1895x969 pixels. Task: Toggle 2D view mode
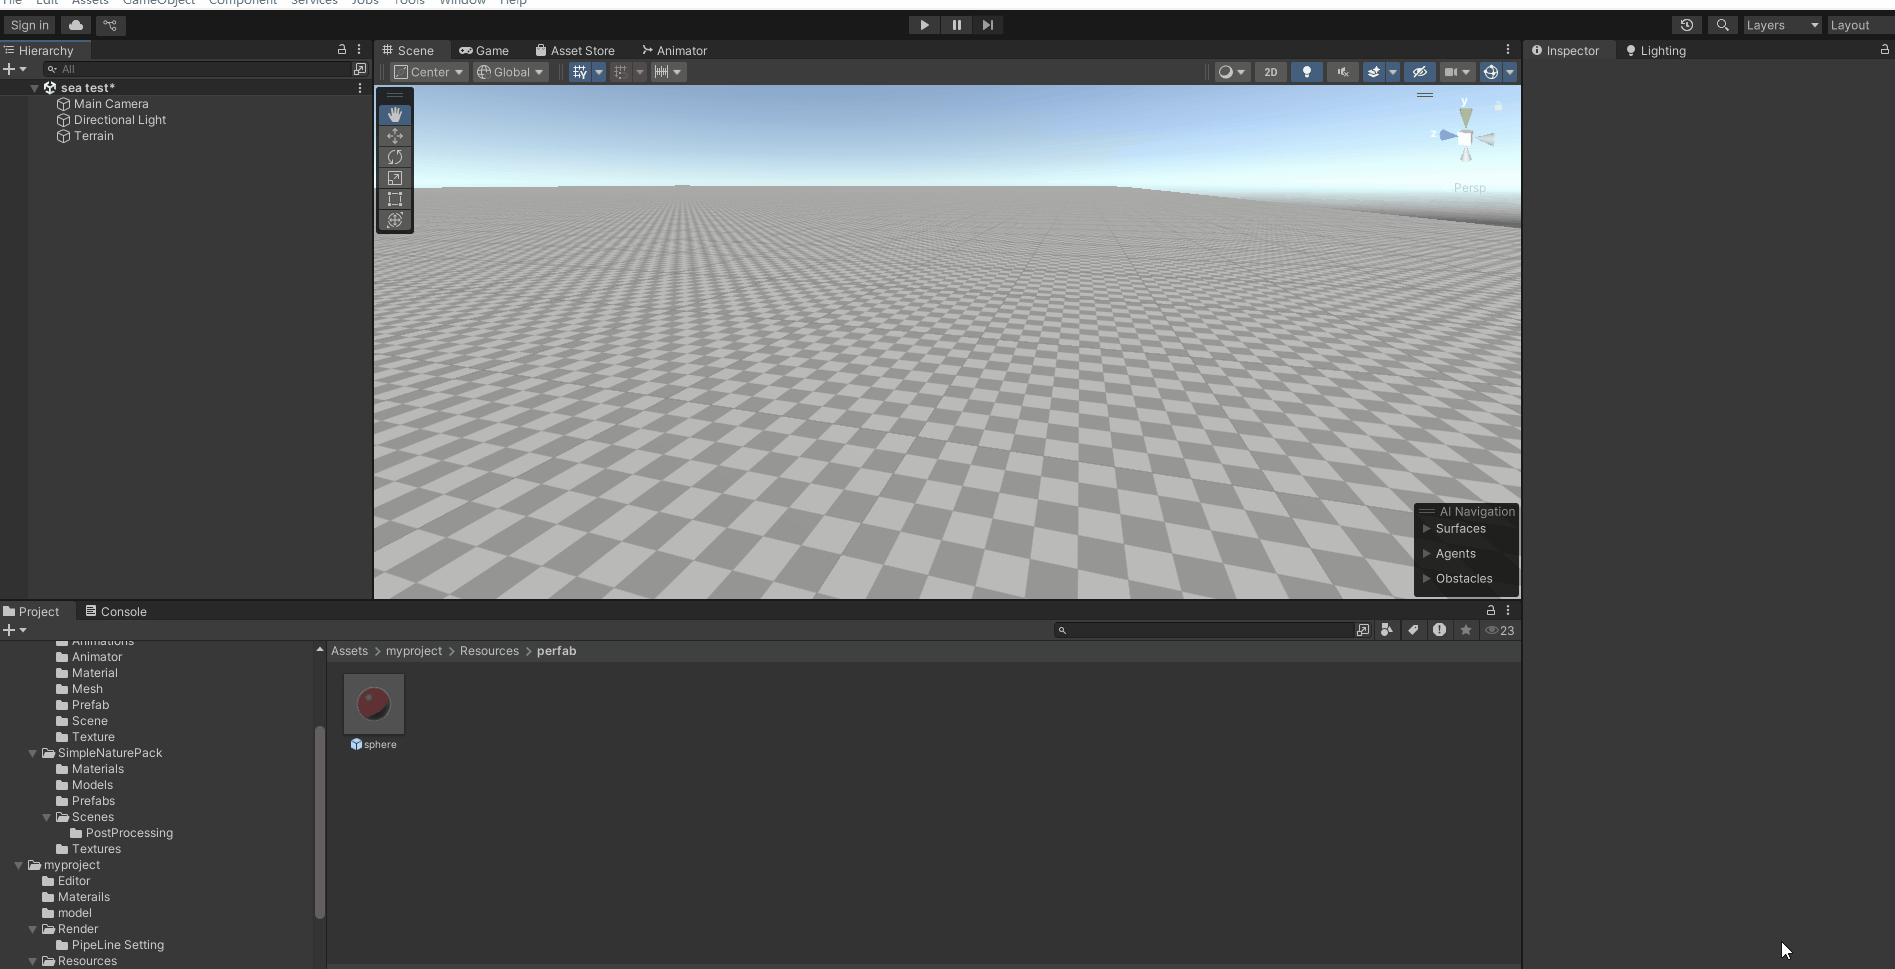tap(1270, 72)
